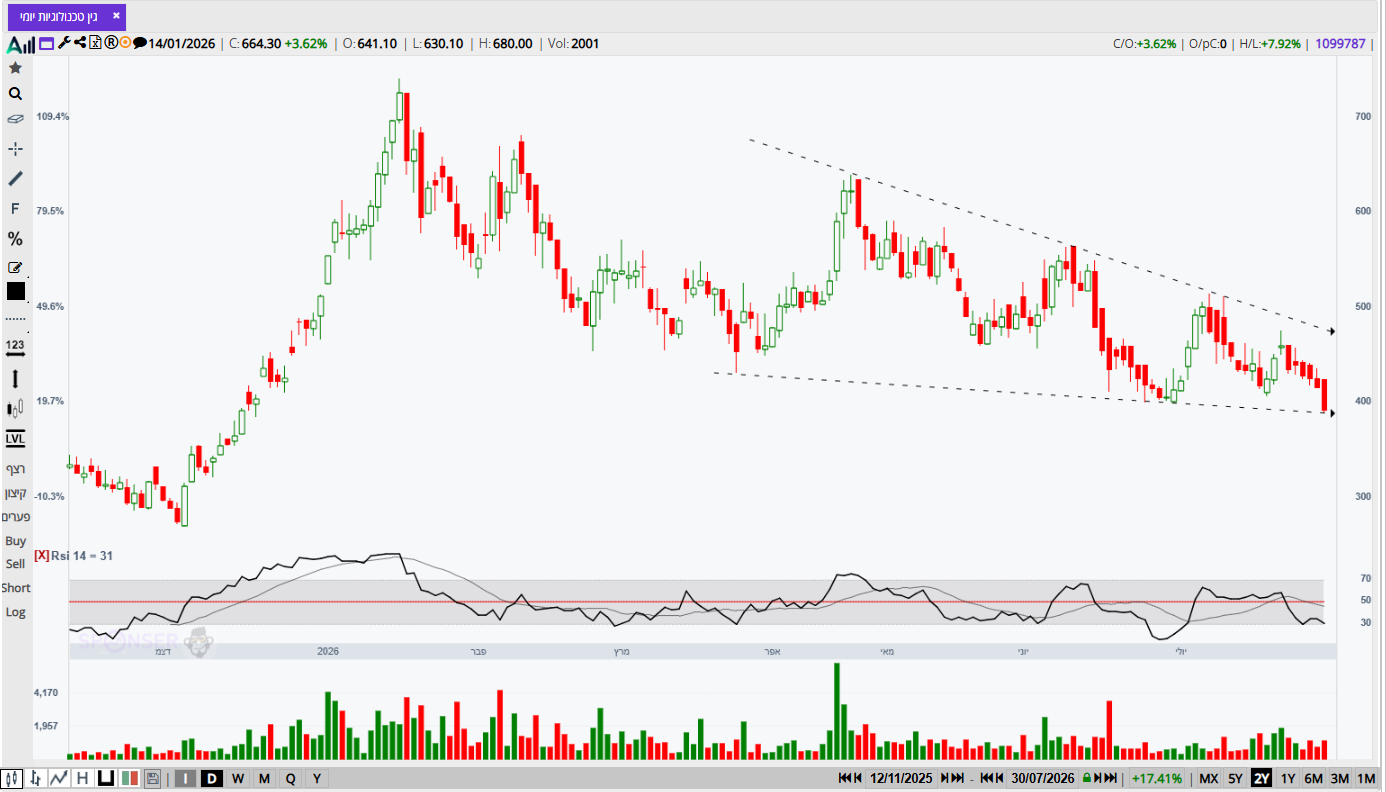1386x792 pixels.
Task: Open the dotted line style selector
Action: [15, 319]
